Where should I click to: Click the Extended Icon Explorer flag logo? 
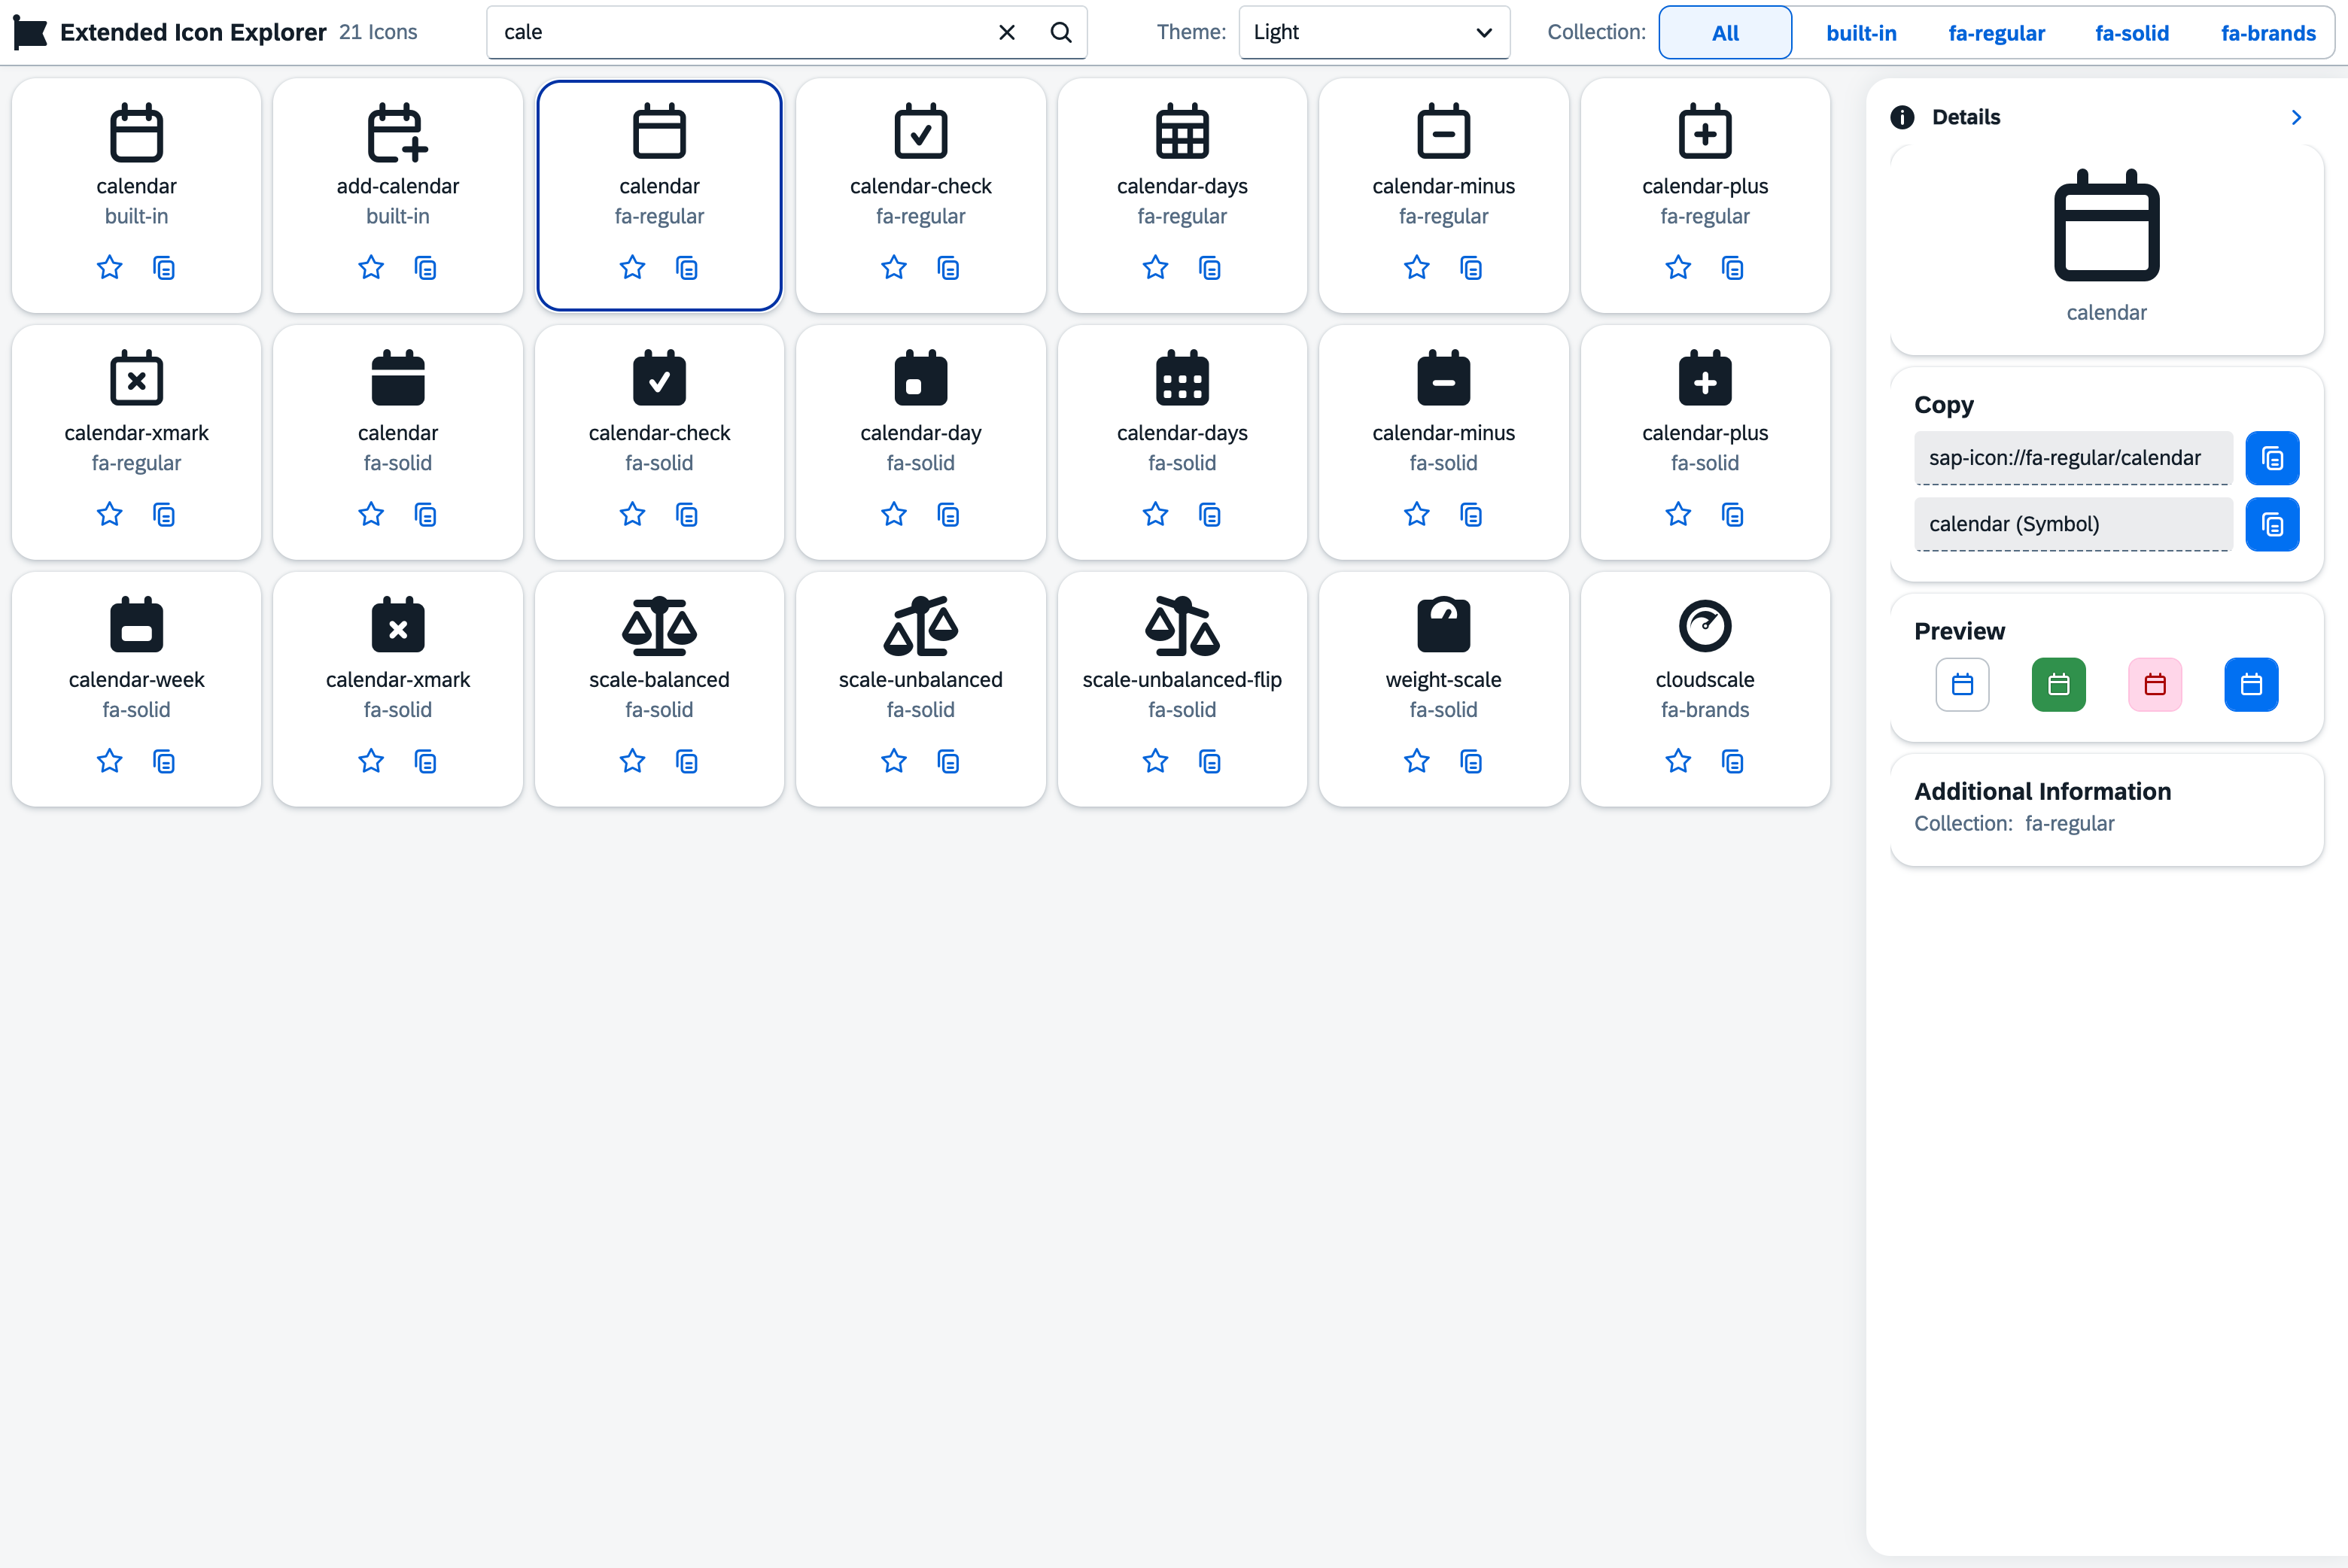(x=30, y=33)
